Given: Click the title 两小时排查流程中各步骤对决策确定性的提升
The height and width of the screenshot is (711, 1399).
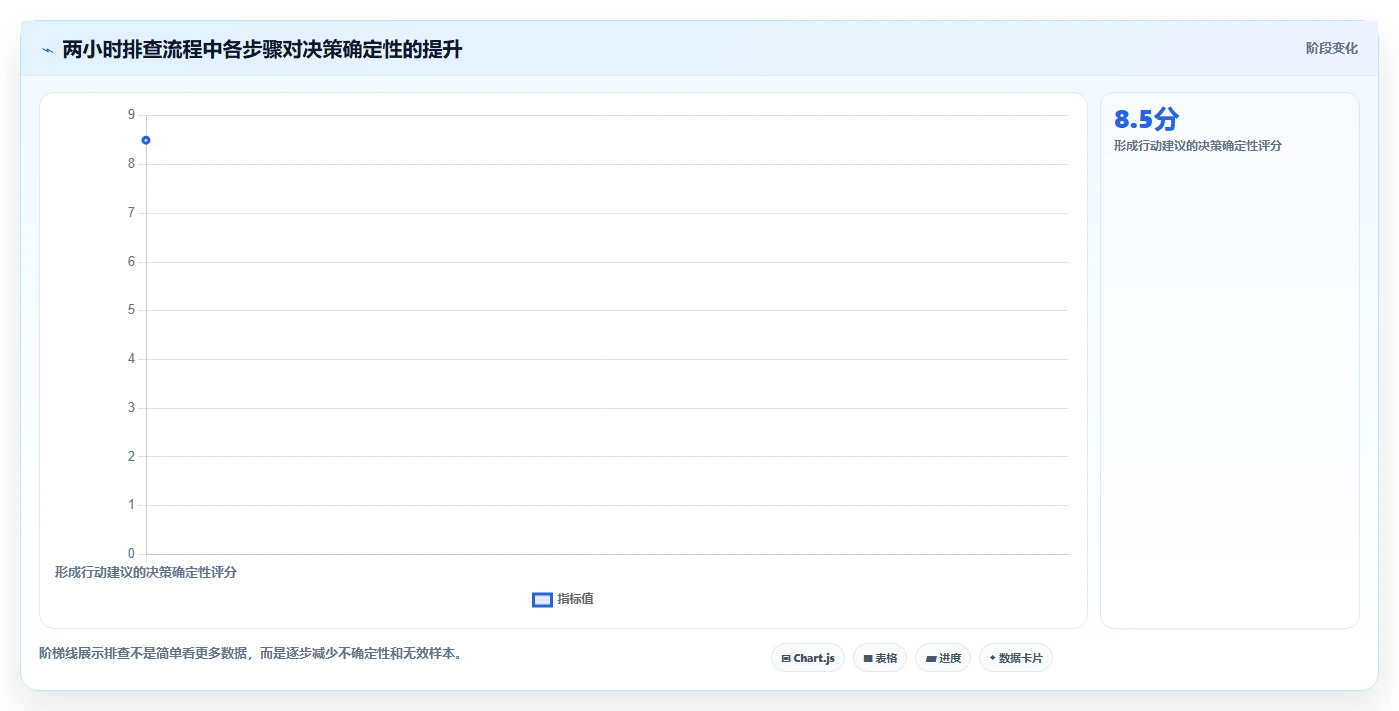Looking at the screenshot, I should click(262, 49).
